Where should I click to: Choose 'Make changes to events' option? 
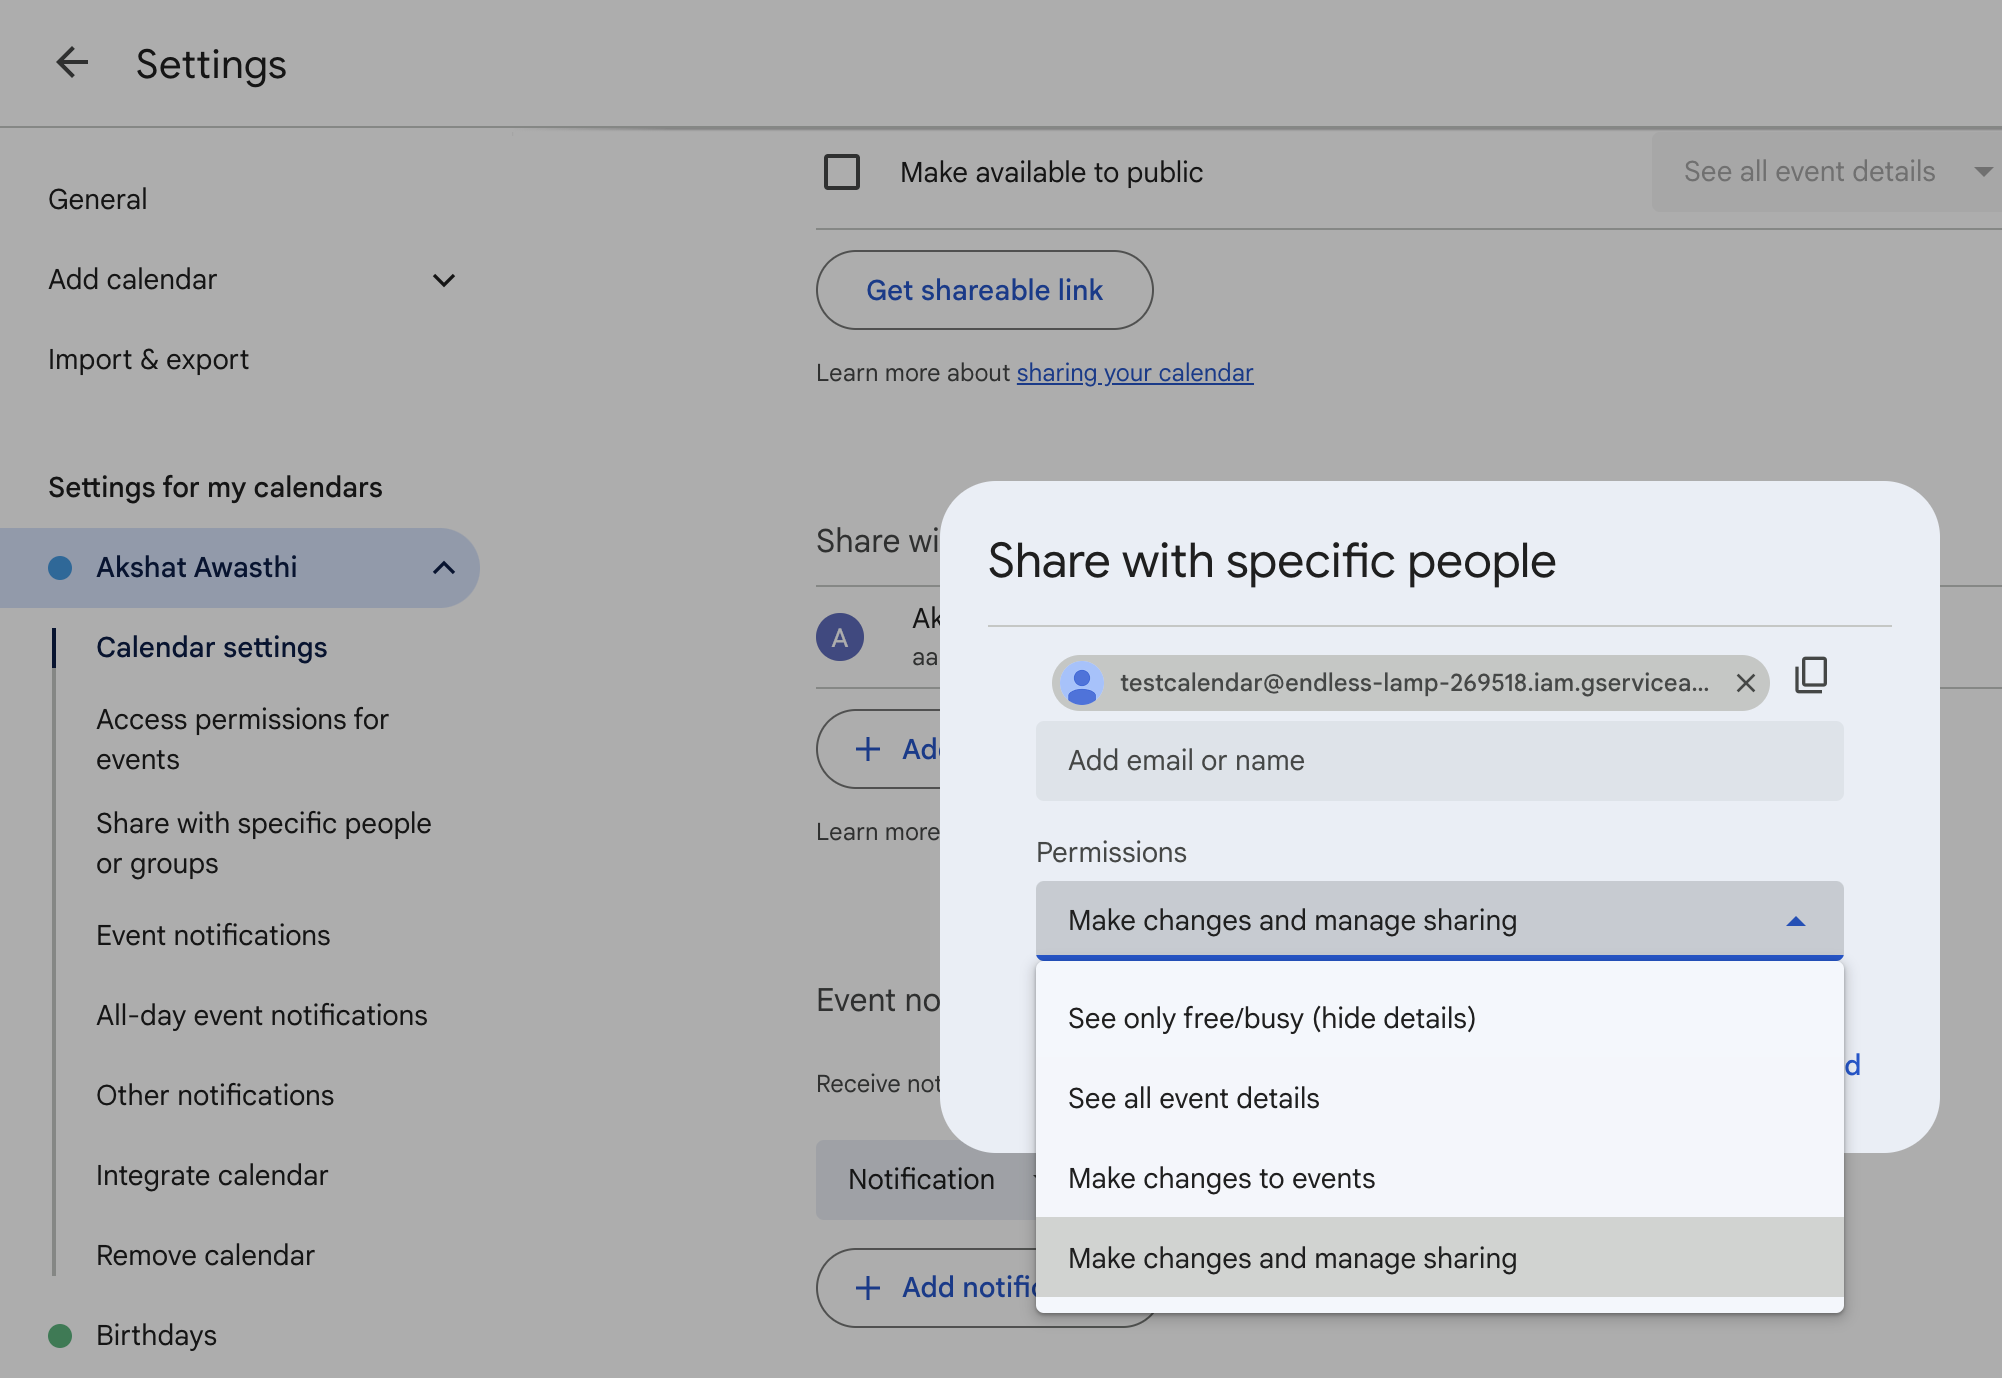[x=1439, y=1178]
